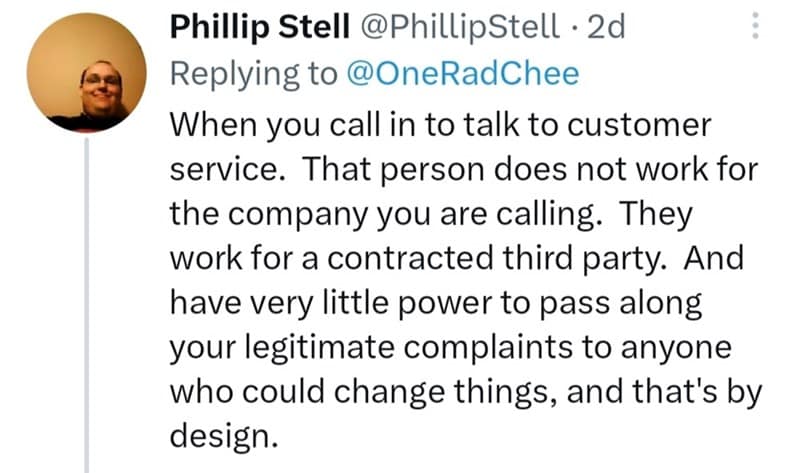Click the word "customer" in the tweet
The width and height of the screenshot is (800, 473).
(638, 125)
